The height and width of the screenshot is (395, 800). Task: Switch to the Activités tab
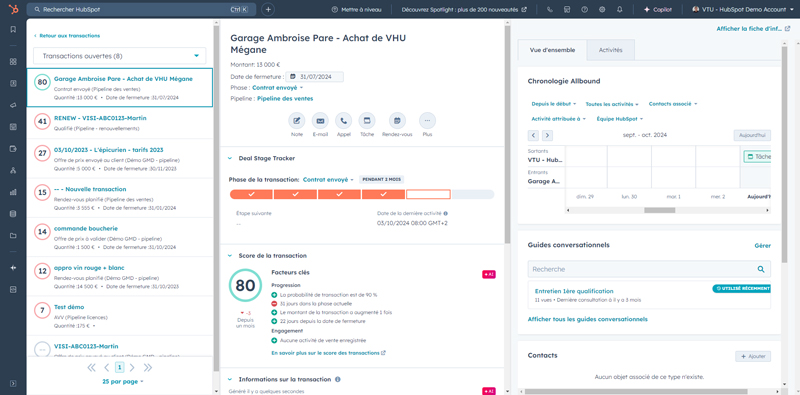tap(610, 50)
